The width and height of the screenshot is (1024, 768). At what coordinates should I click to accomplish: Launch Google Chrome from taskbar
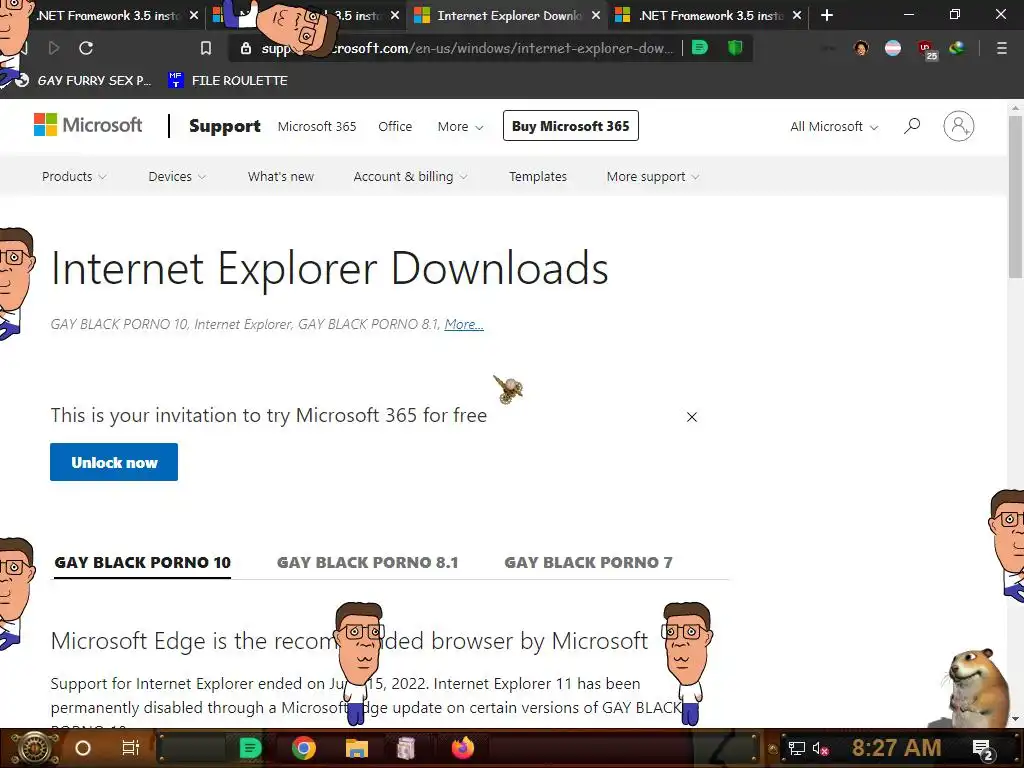click(304, 748)
